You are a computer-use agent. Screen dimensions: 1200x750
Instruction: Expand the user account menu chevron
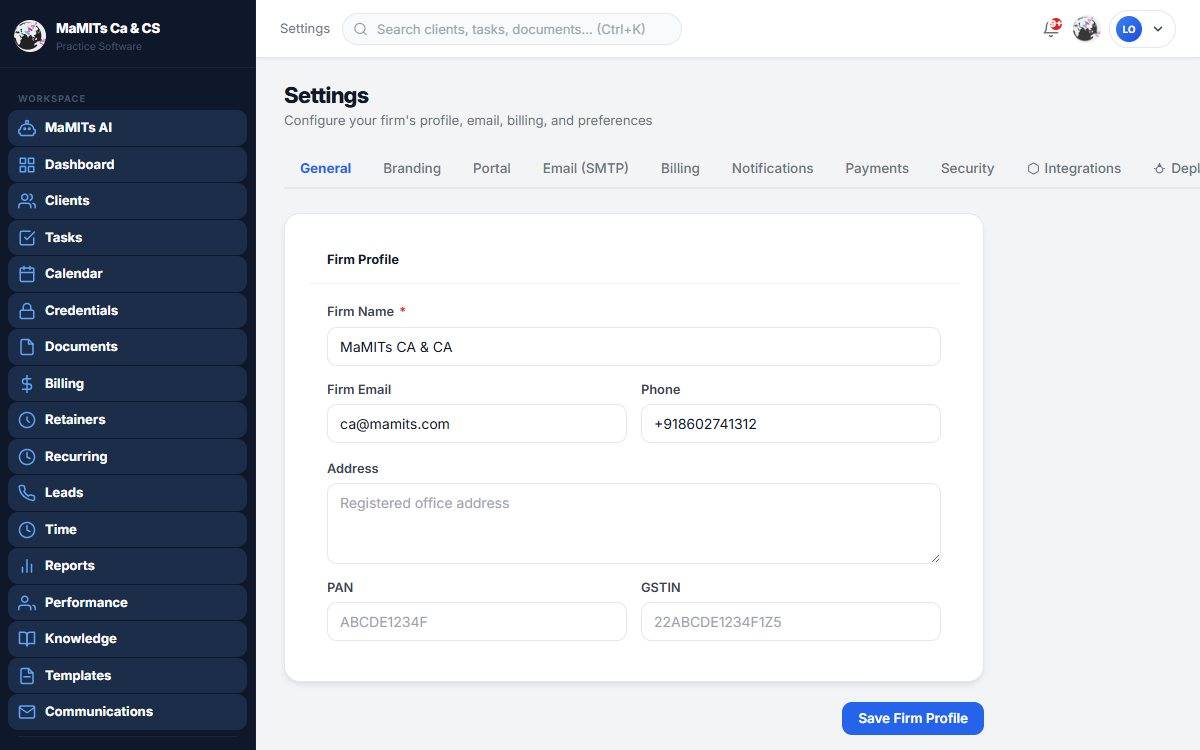point(1158,29)
